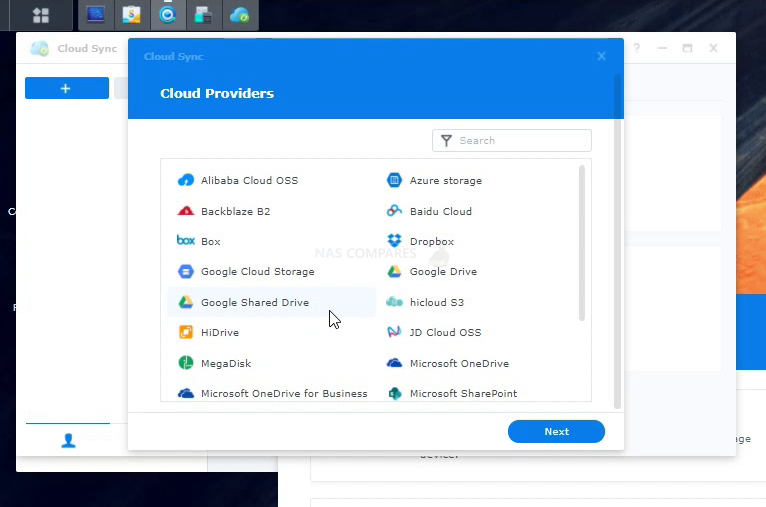Viewport: 766px width, 507px height.
Task: Pick the Google Cloud Storage label
Action: pyautogui.click(x=257, y=272)
